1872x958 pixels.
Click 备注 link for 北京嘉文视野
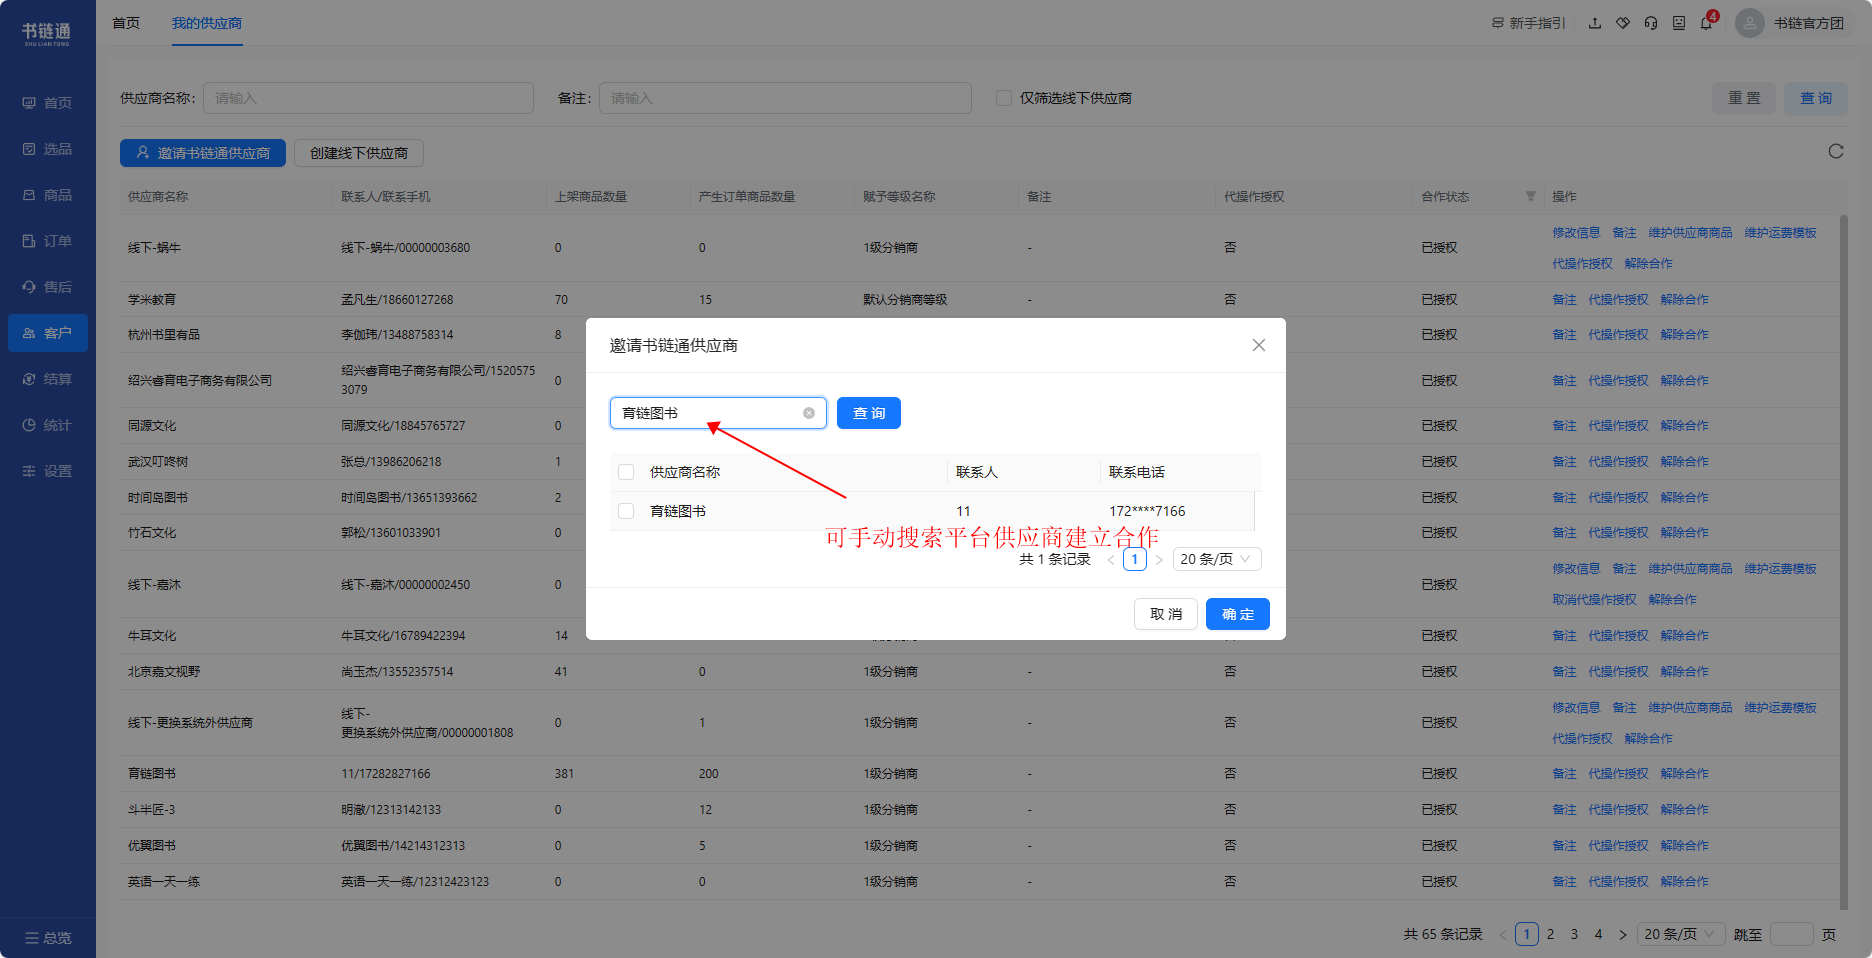point(1564,672)
